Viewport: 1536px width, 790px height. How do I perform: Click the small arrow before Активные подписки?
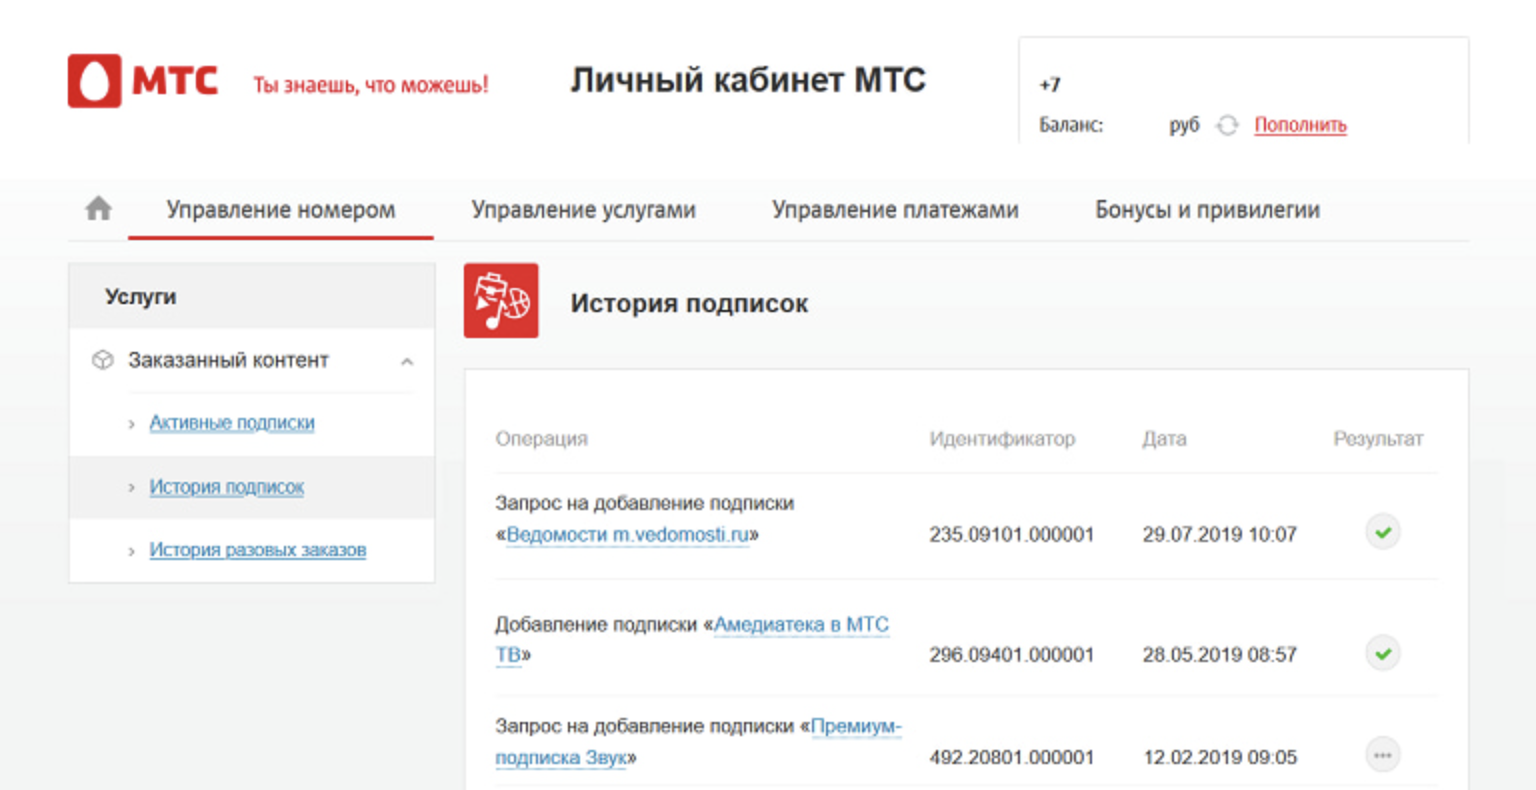[131, 425]
